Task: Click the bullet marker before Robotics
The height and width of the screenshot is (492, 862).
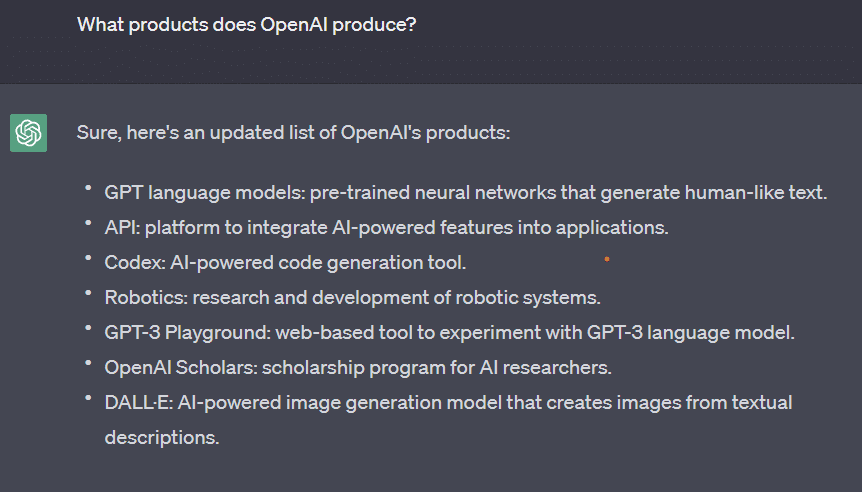Action: pyautogui.click(x=88, y=293)
